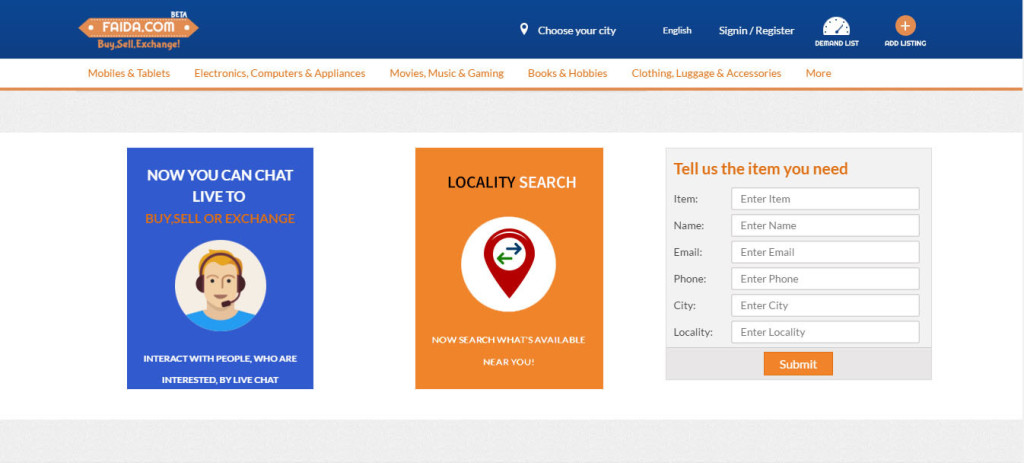This screenshot has height=463, width=1024.
Task: Click the headset agent avatar icon
Action: pos(220,285)
